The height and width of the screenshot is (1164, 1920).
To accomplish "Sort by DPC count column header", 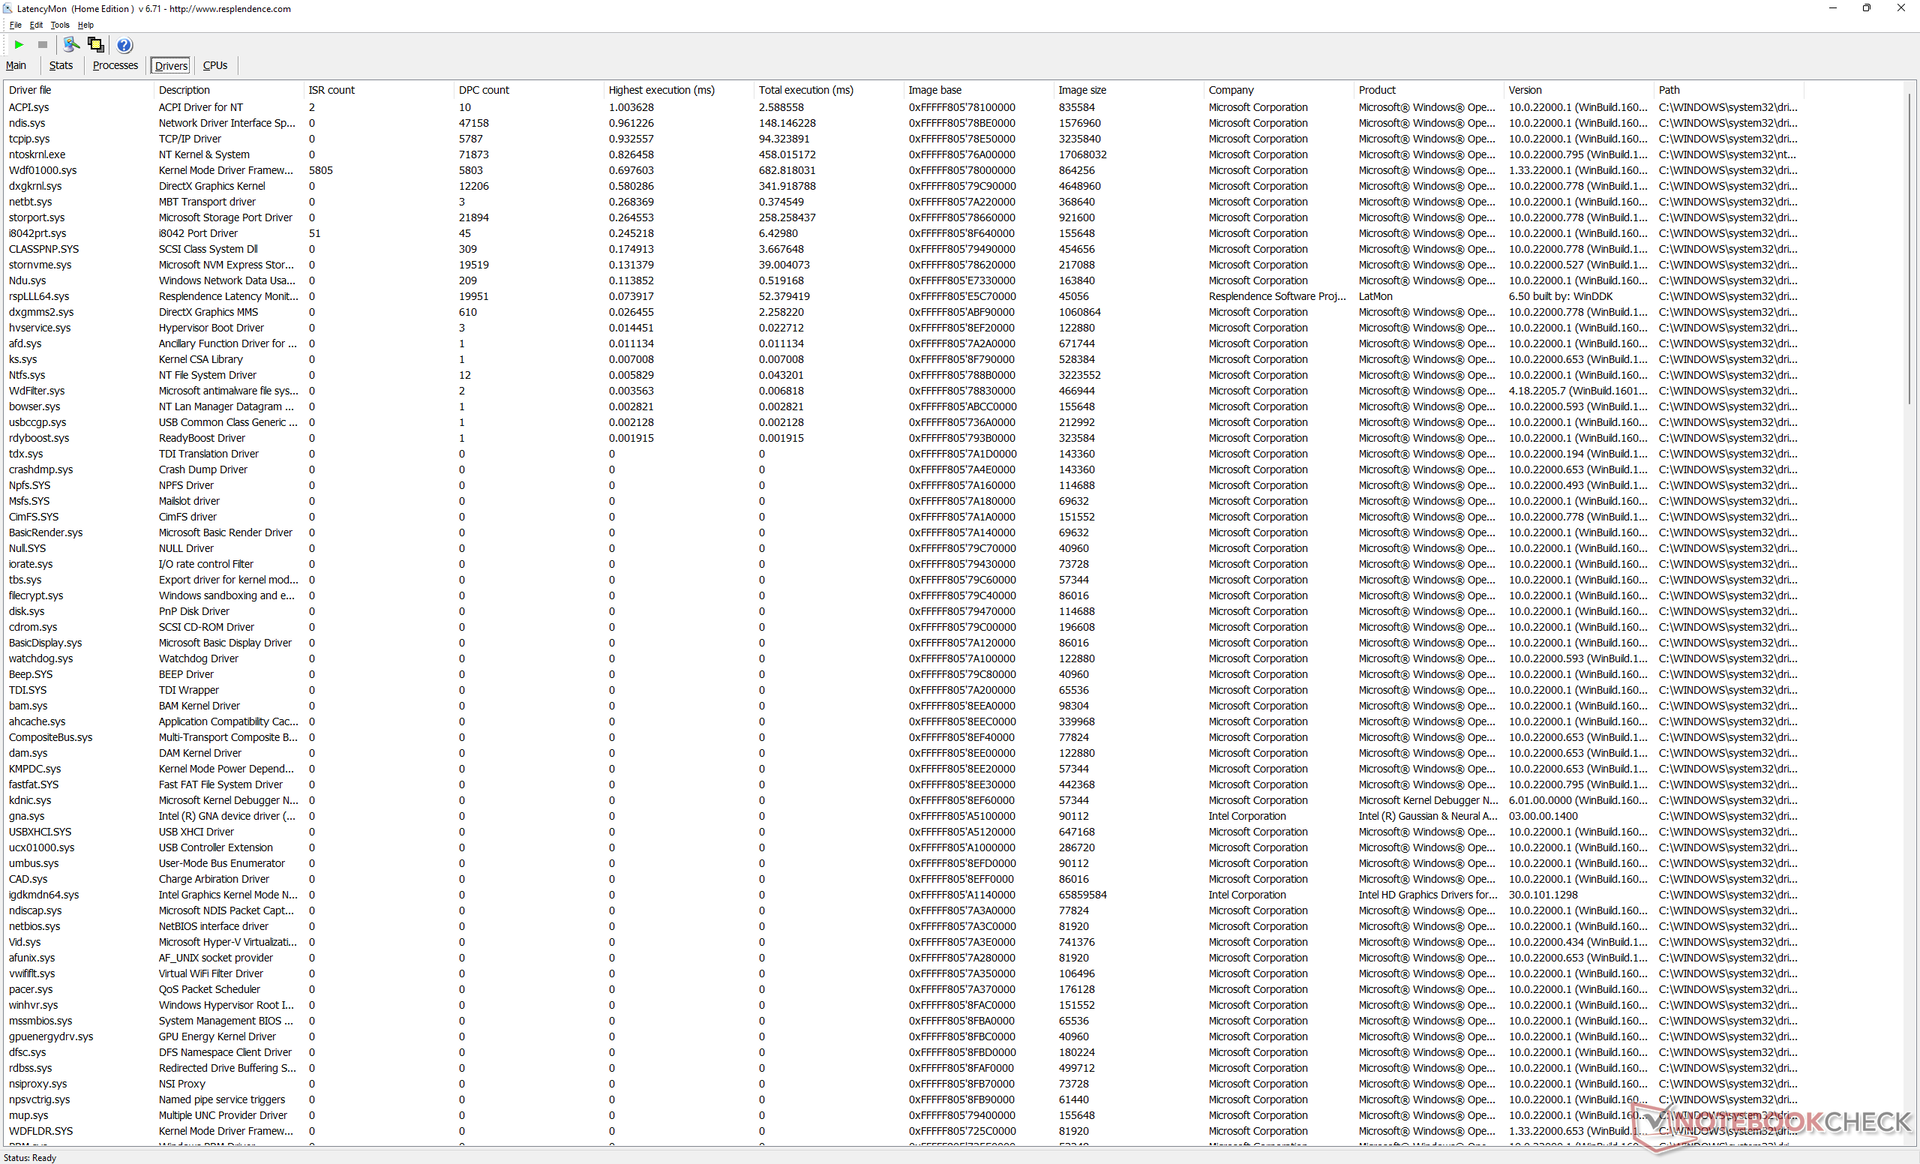I will coord(484,90).
